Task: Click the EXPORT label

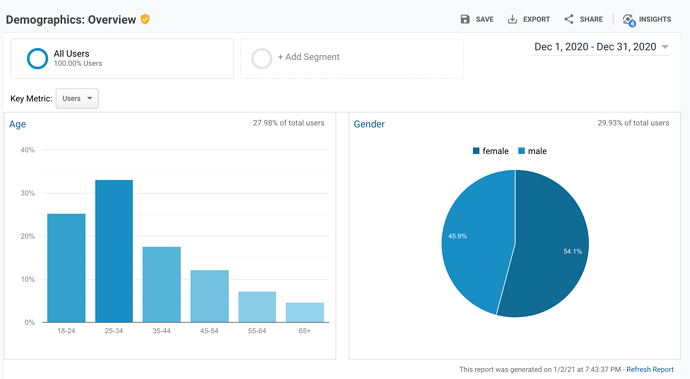Action: point(536,19)
